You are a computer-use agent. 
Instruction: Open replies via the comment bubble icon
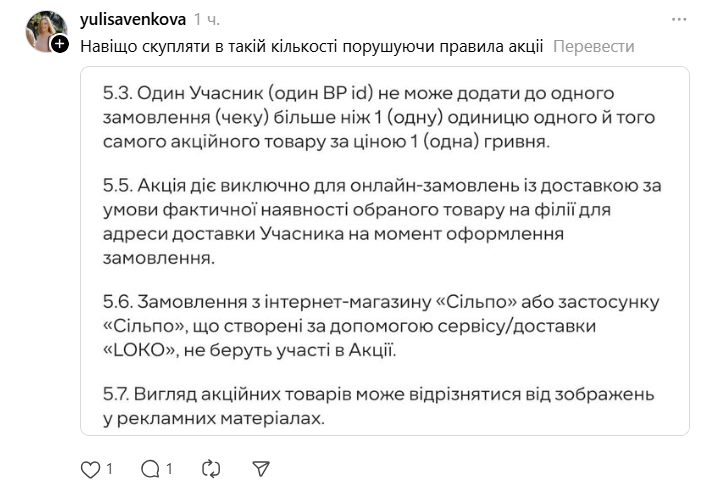click(150, 468)
